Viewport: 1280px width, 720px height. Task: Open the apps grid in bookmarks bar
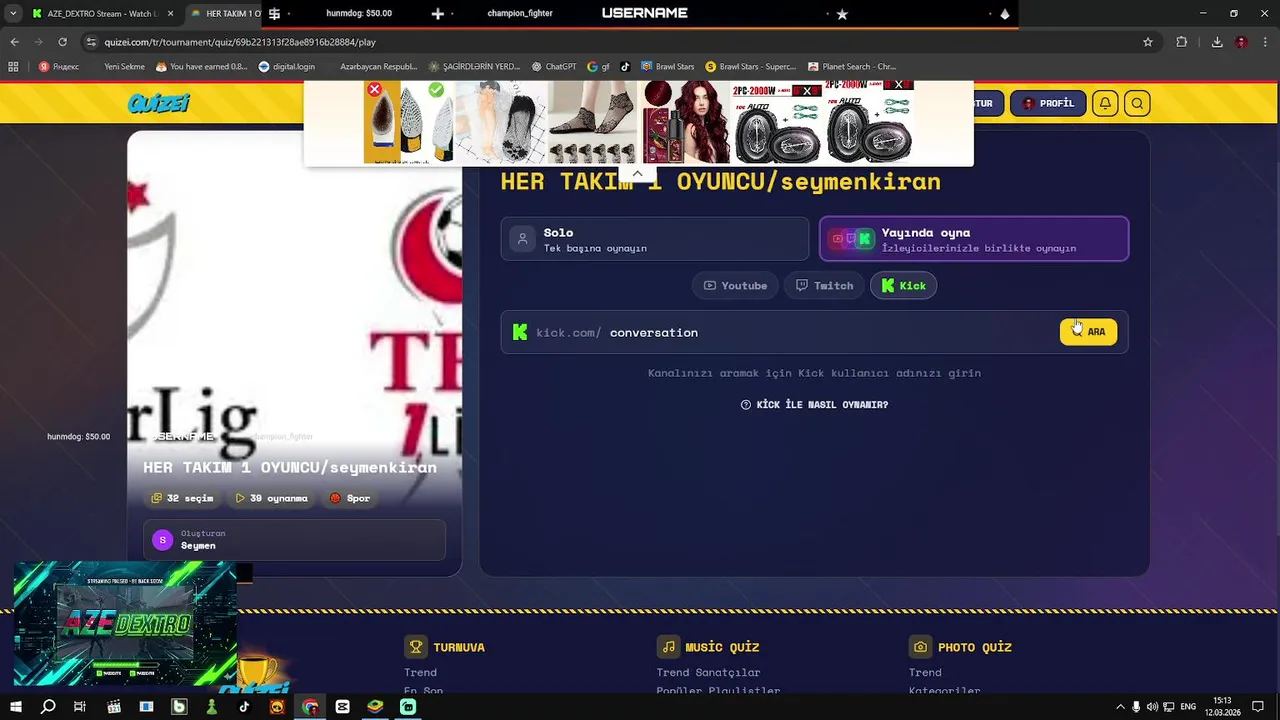point(13,67)
